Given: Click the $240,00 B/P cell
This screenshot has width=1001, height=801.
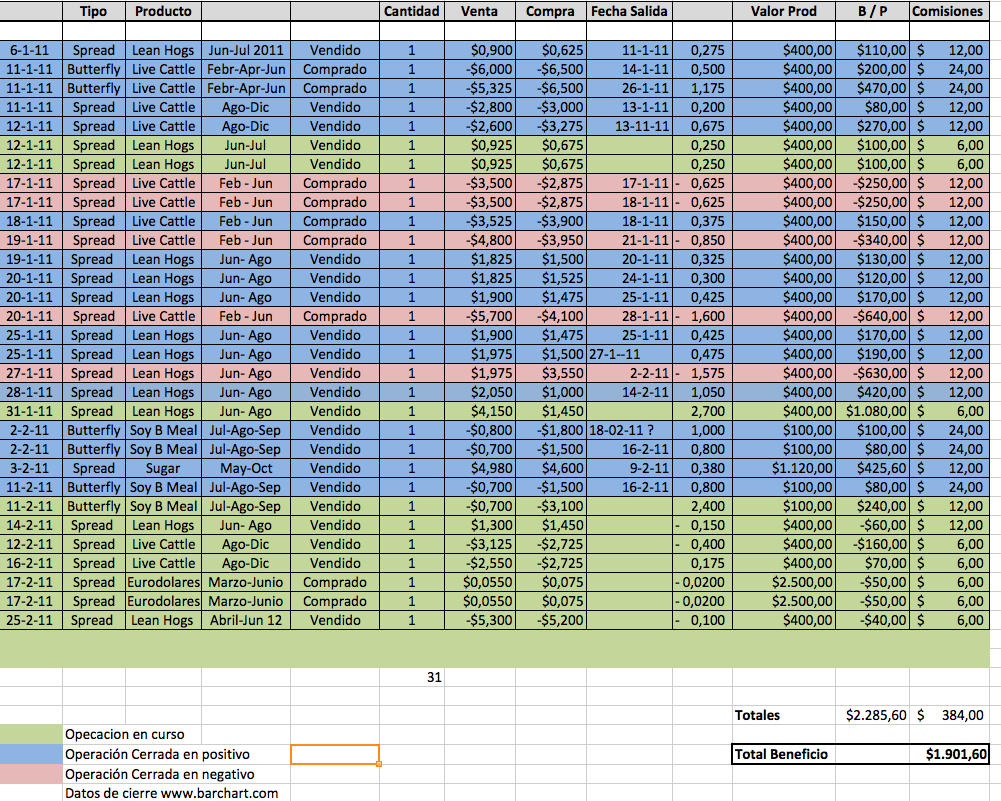Looking at the screenshot, I should (x=872, y=507).
